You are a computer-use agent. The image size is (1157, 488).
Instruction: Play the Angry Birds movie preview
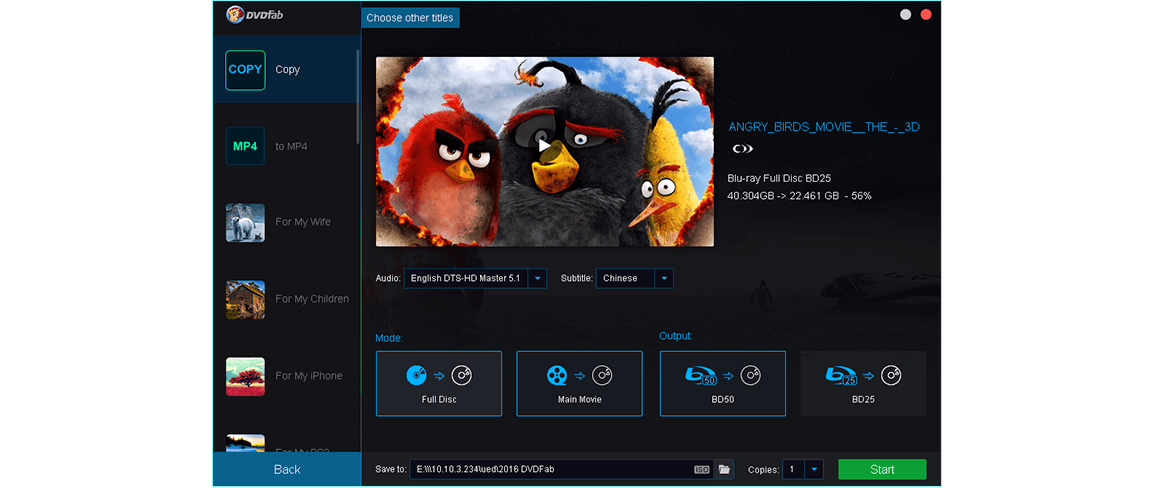click(x=545, y=145)
